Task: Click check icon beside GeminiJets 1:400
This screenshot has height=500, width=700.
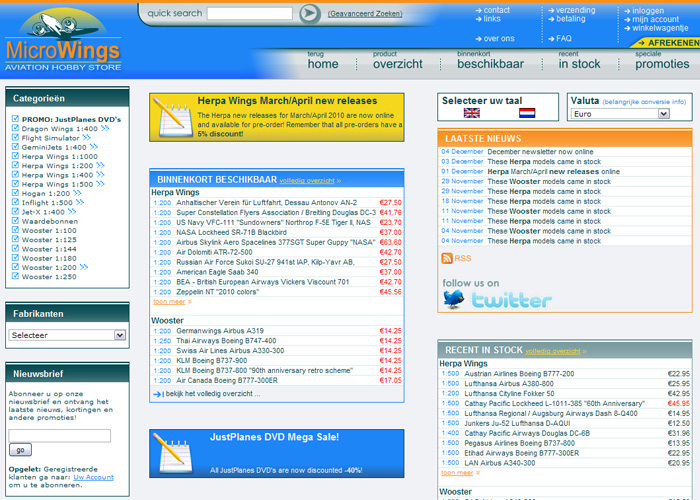Action: 15,147
